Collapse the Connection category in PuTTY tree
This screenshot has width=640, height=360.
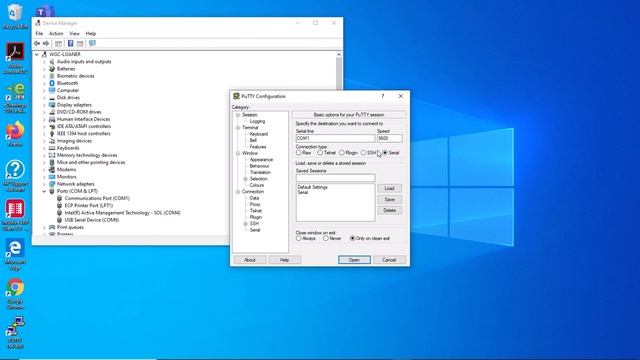238,191
